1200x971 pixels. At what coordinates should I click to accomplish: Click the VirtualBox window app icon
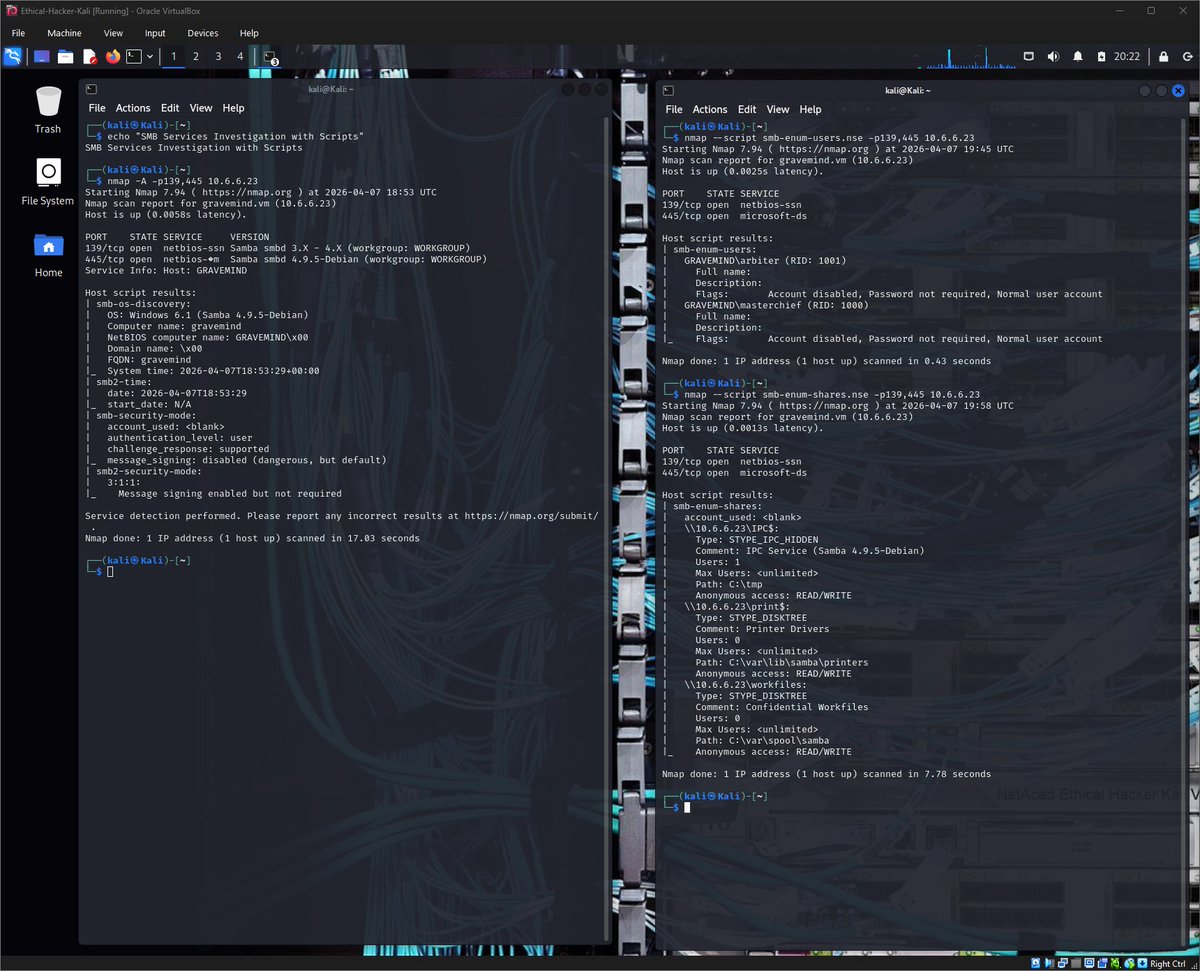11,10
